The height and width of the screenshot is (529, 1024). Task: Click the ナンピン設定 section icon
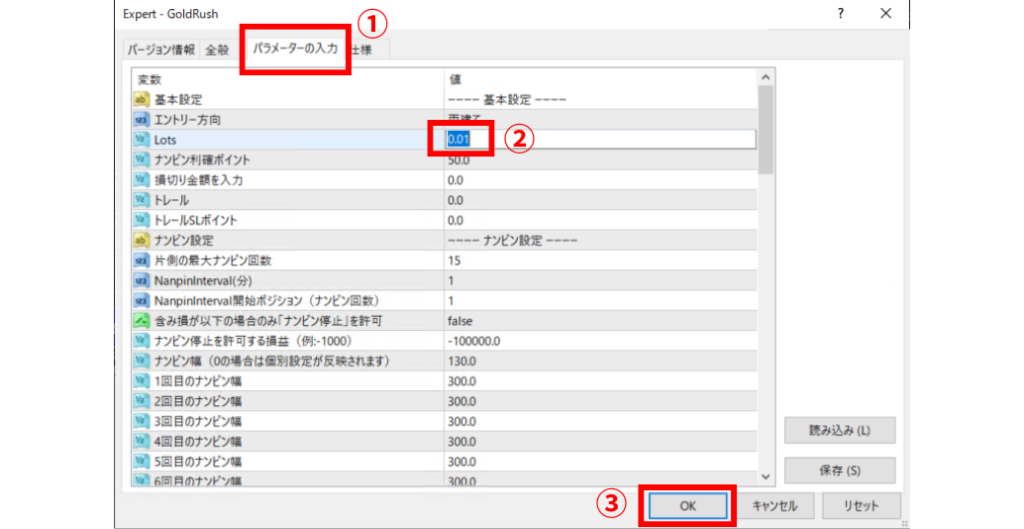pos(141,240)
